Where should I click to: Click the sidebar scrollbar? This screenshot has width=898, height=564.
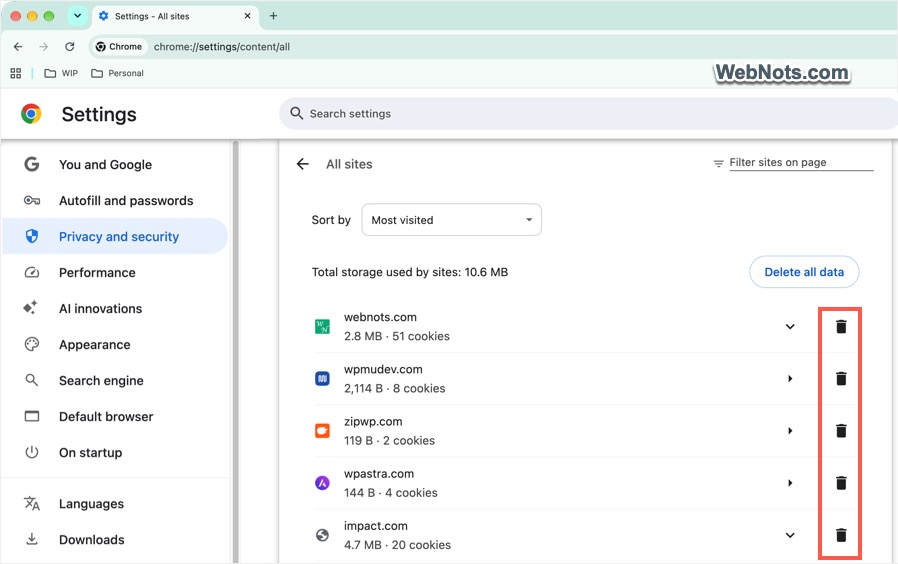click(235, 352)
